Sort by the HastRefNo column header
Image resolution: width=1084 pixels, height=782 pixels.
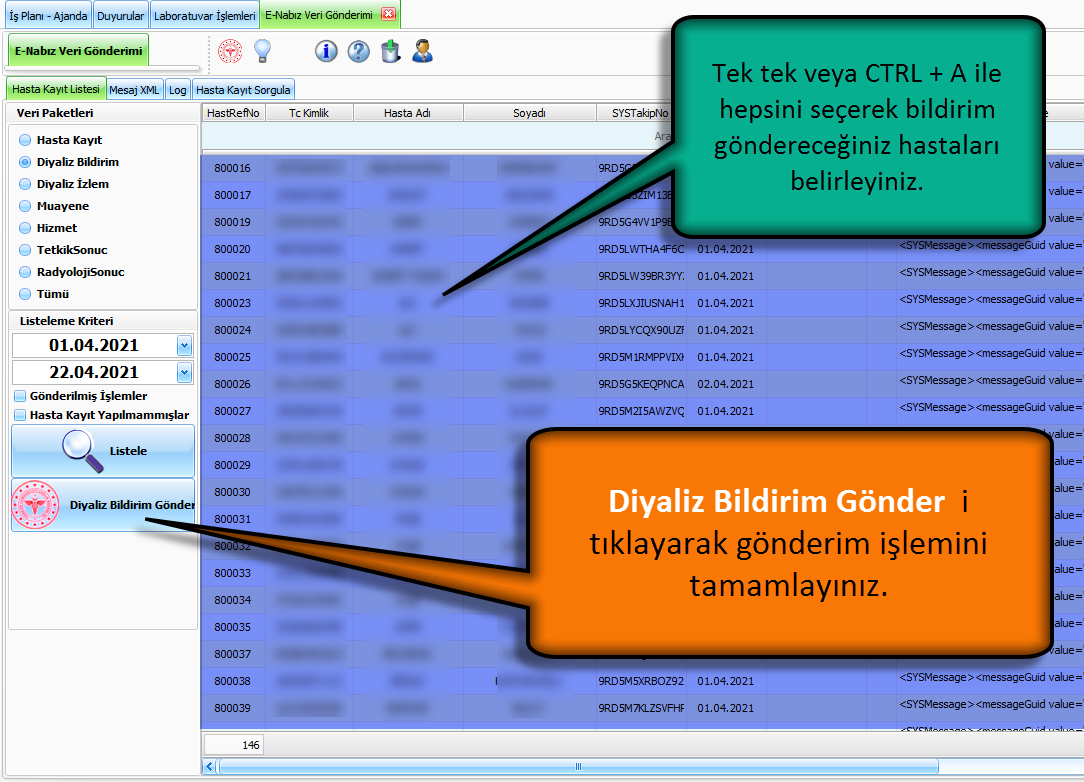[234, 113]
